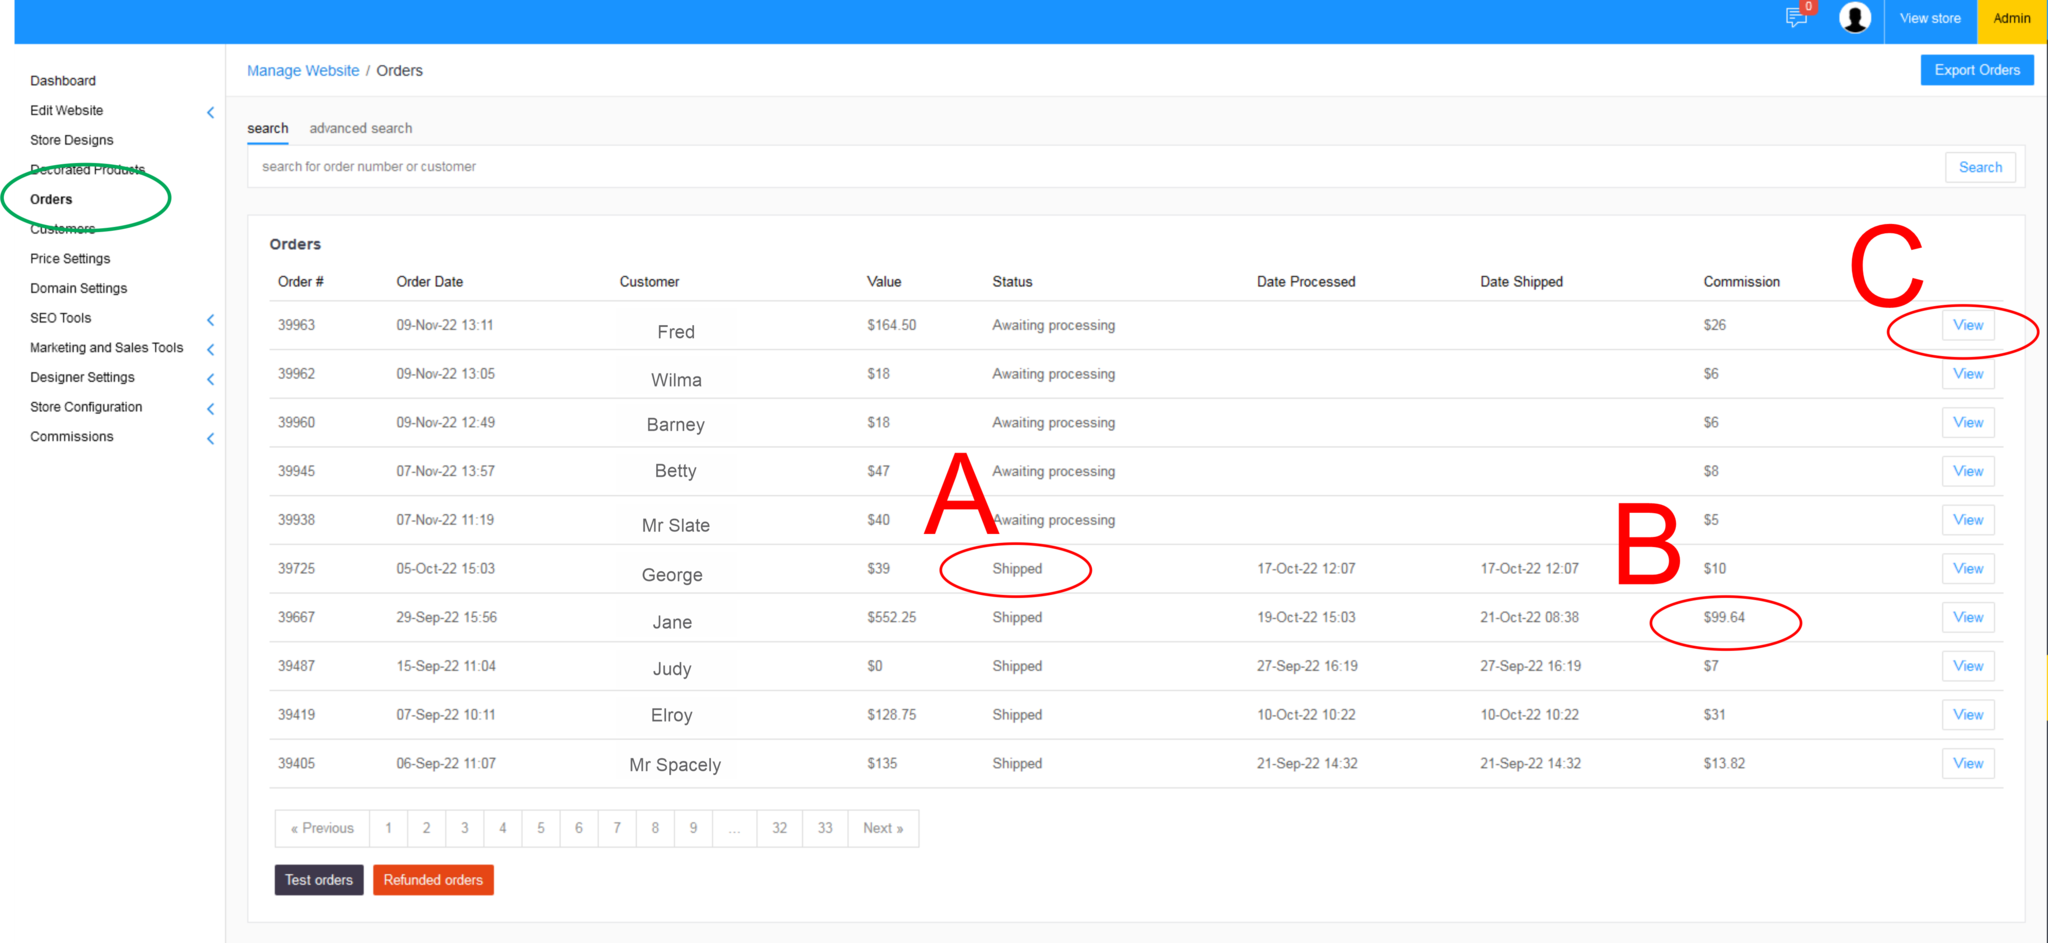The width and height of the screenshot is (2048, 943).
Task: Go to page 2 of orders
Action: [426, 828]
